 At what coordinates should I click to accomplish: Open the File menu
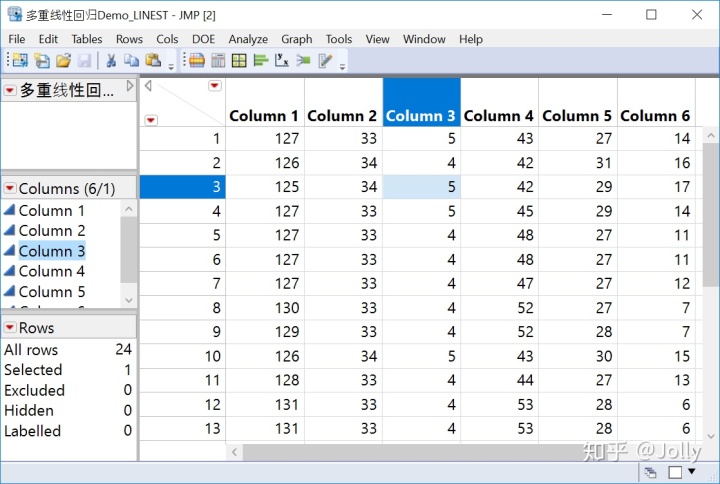click(x=17, y=39)
